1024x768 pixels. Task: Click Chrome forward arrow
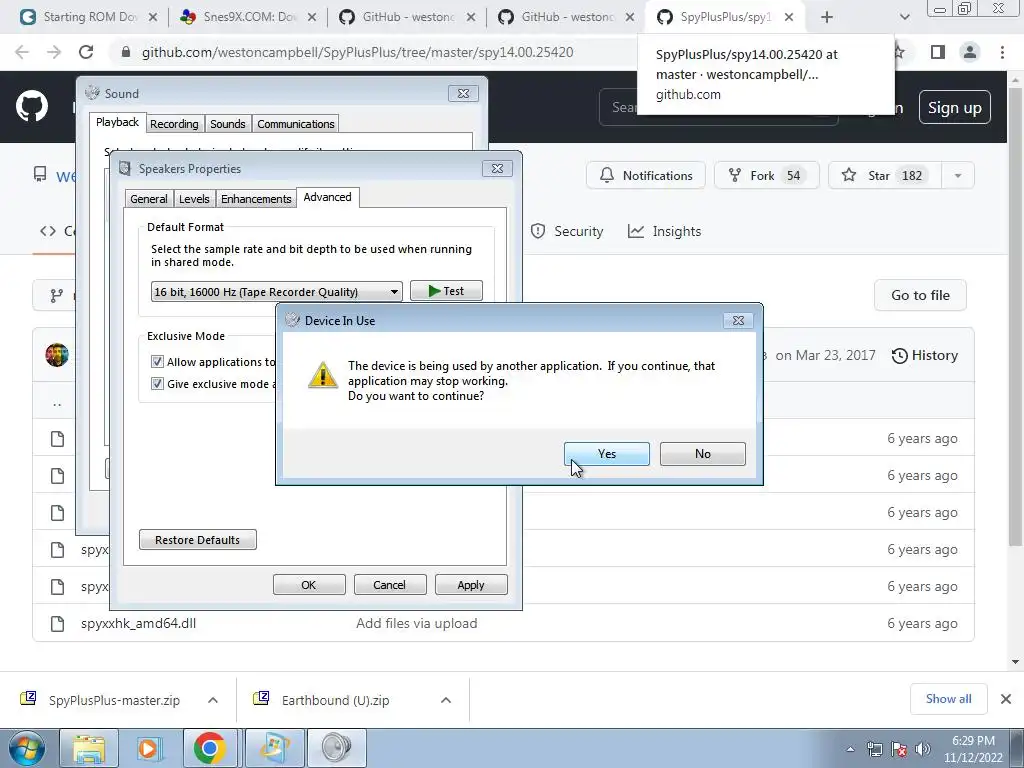pos(54,52)
